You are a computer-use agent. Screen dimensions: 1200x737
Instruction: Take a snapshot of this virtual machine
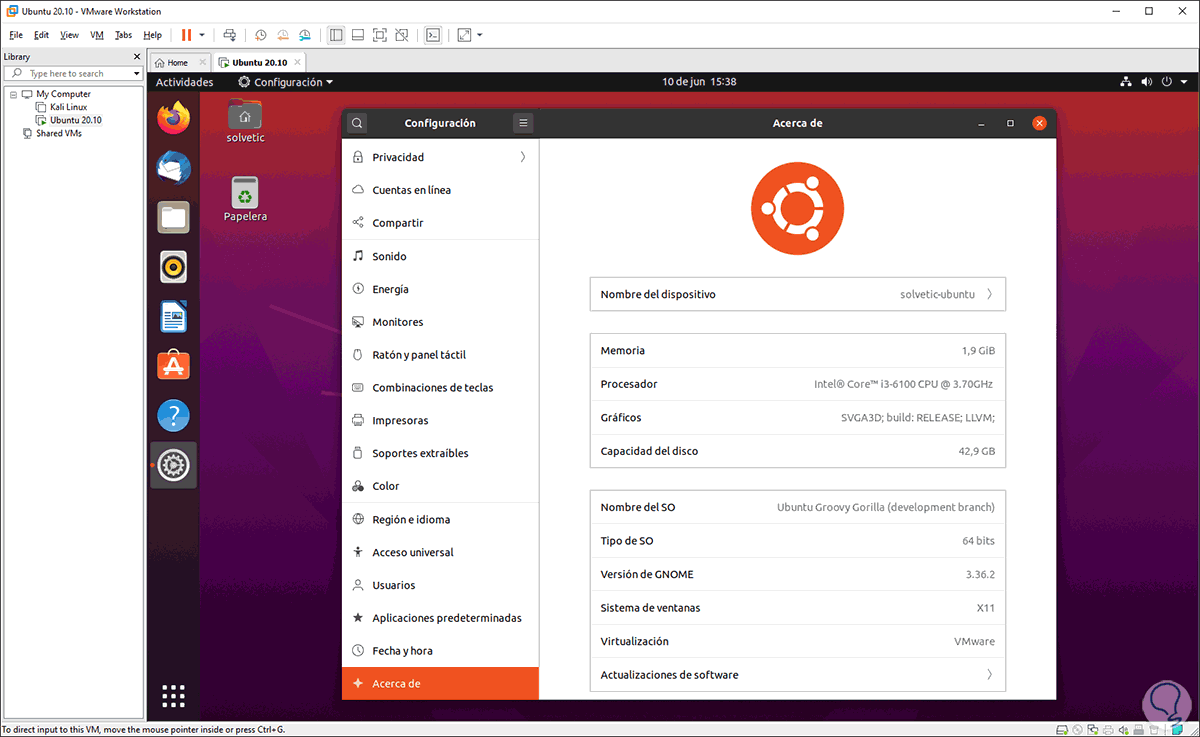point(261,35)
